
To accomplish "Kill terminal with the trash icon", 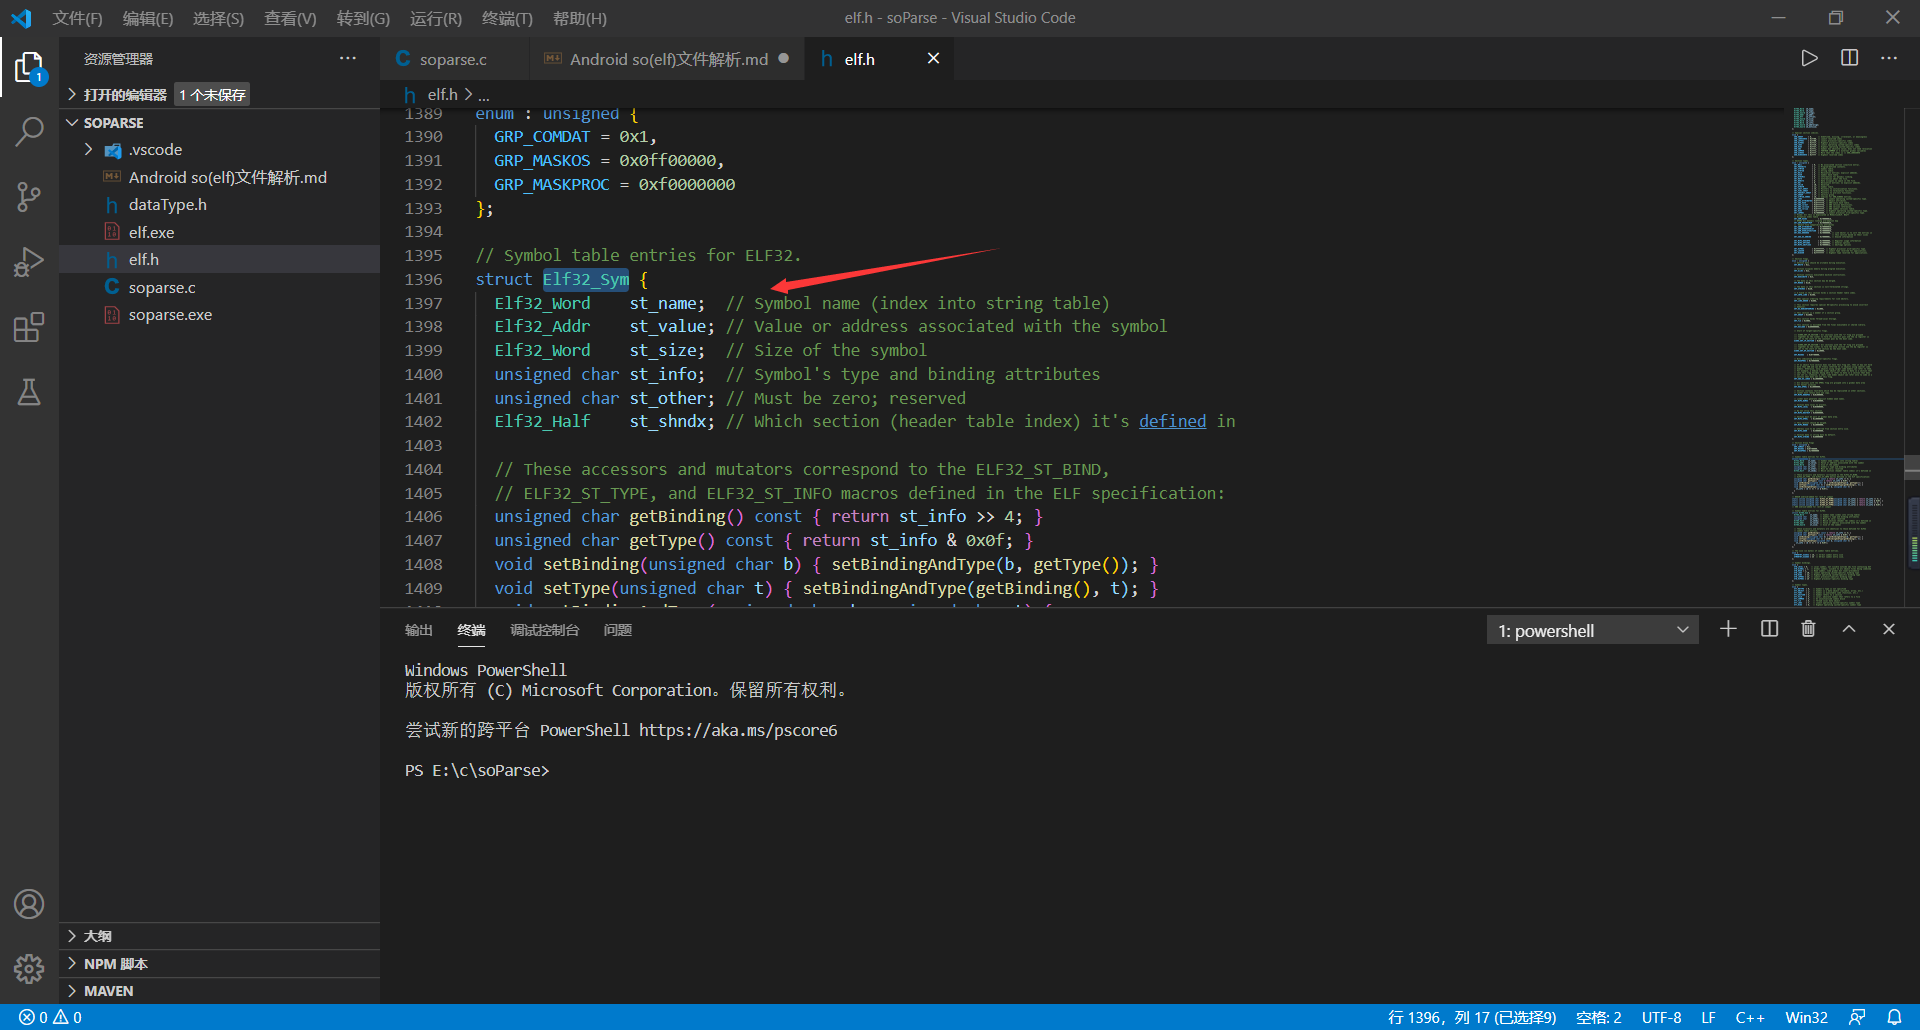I will [x=1808, y=629].
